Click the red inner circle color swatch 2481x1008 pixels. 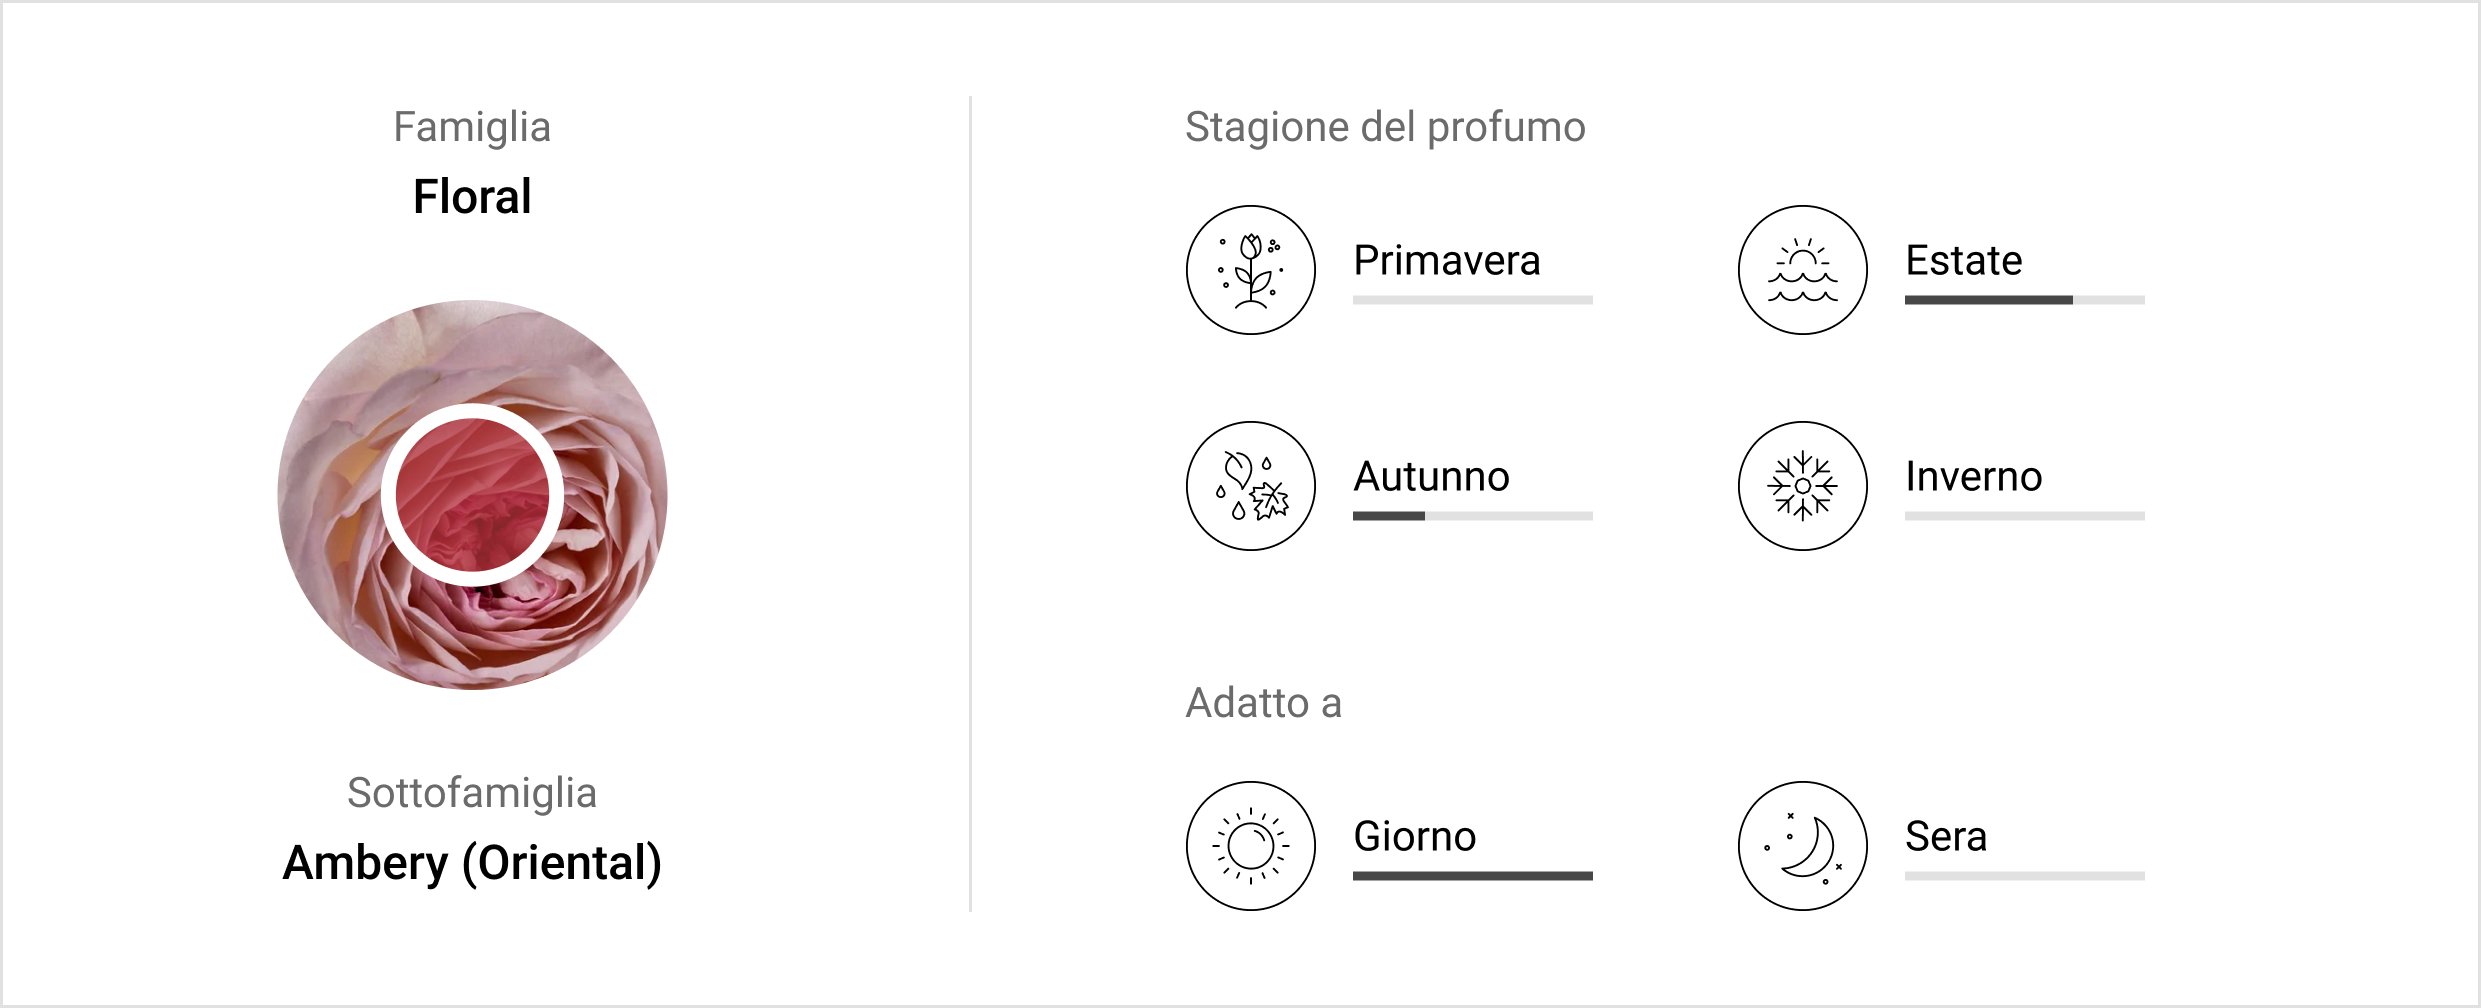472,495
